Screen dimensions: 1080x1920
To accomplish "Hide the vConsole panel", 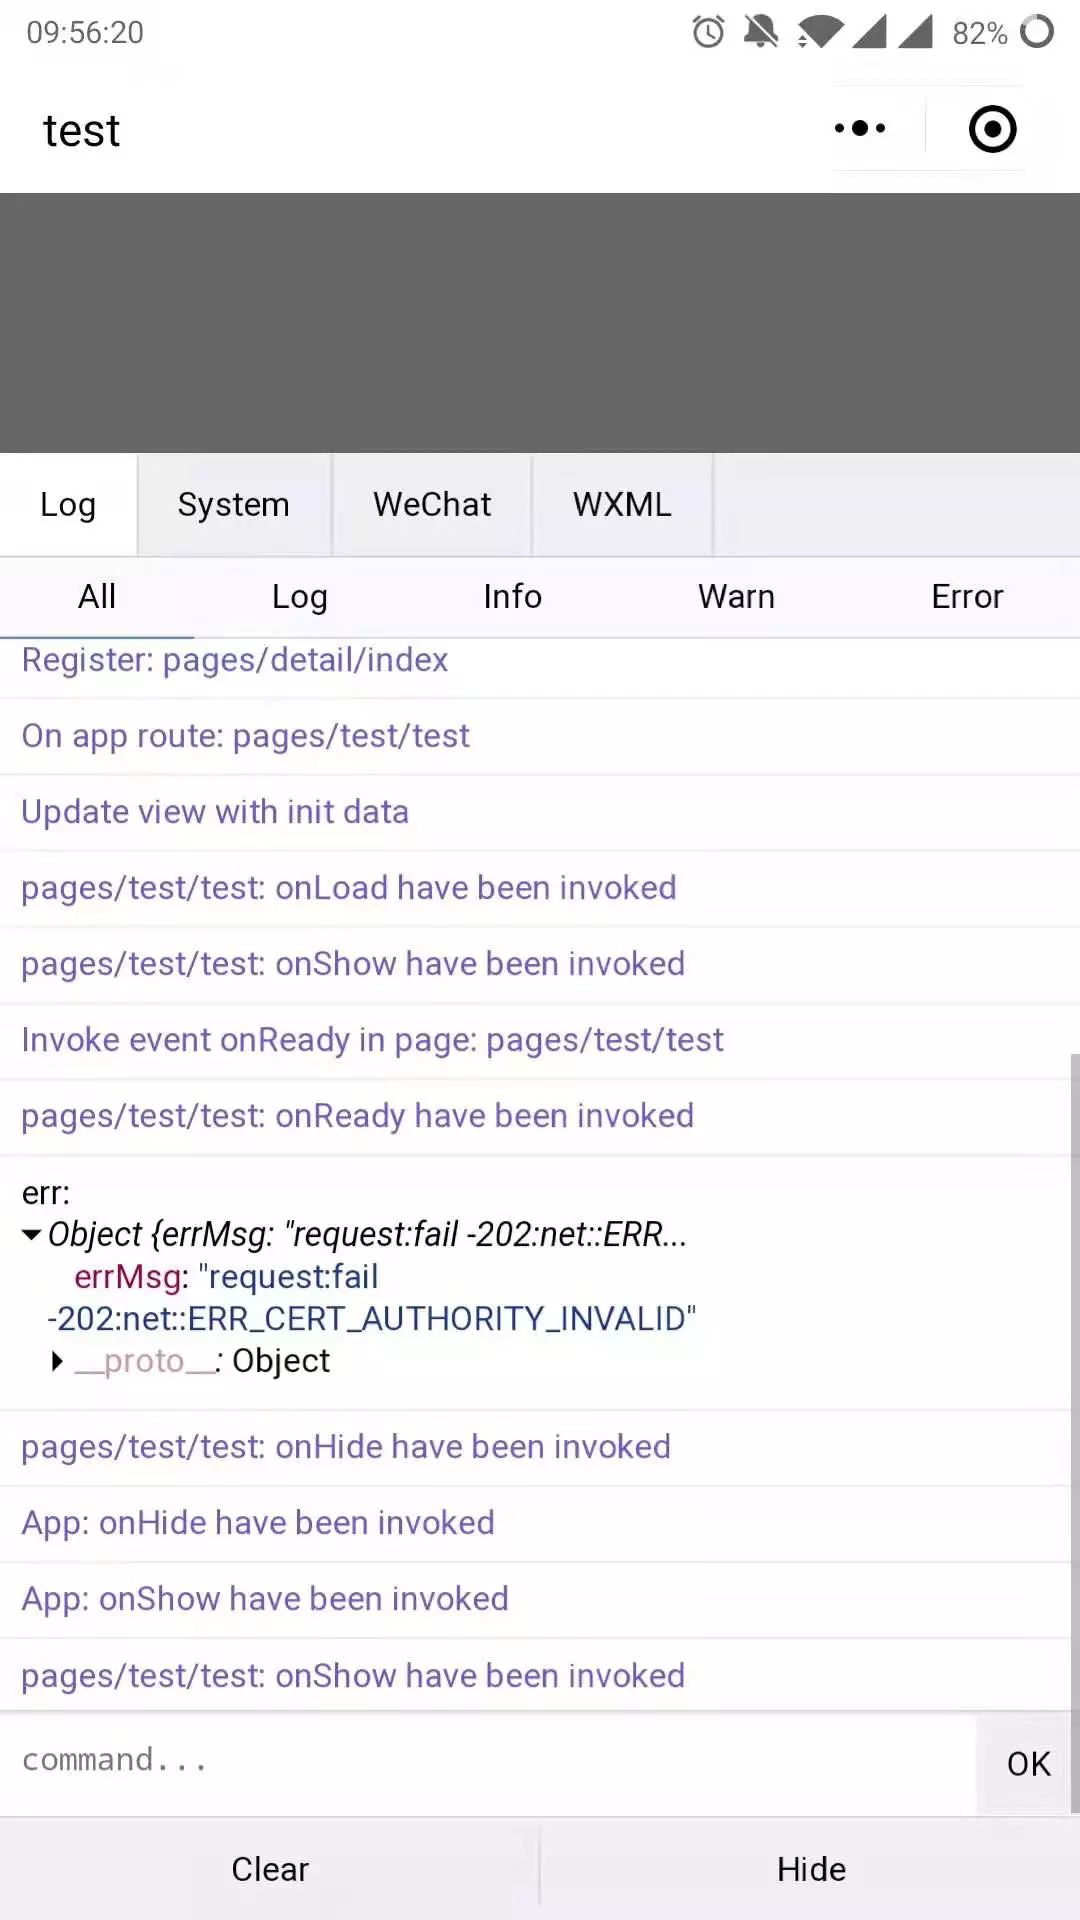I will pyautogui.click(x=811, y=1869).
